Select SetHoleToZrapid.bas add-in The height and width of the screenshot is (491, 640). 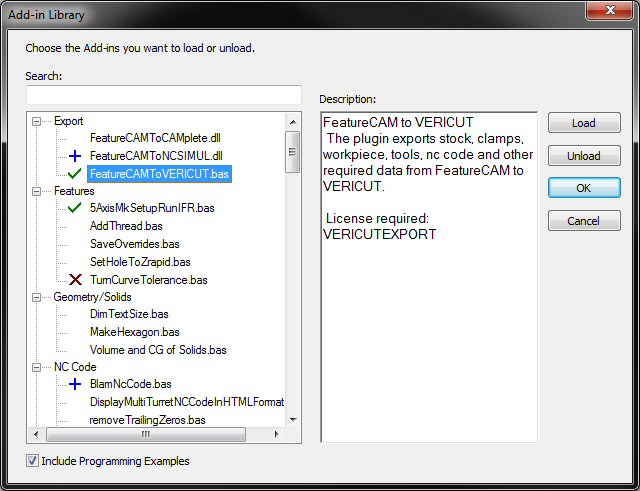140,262
